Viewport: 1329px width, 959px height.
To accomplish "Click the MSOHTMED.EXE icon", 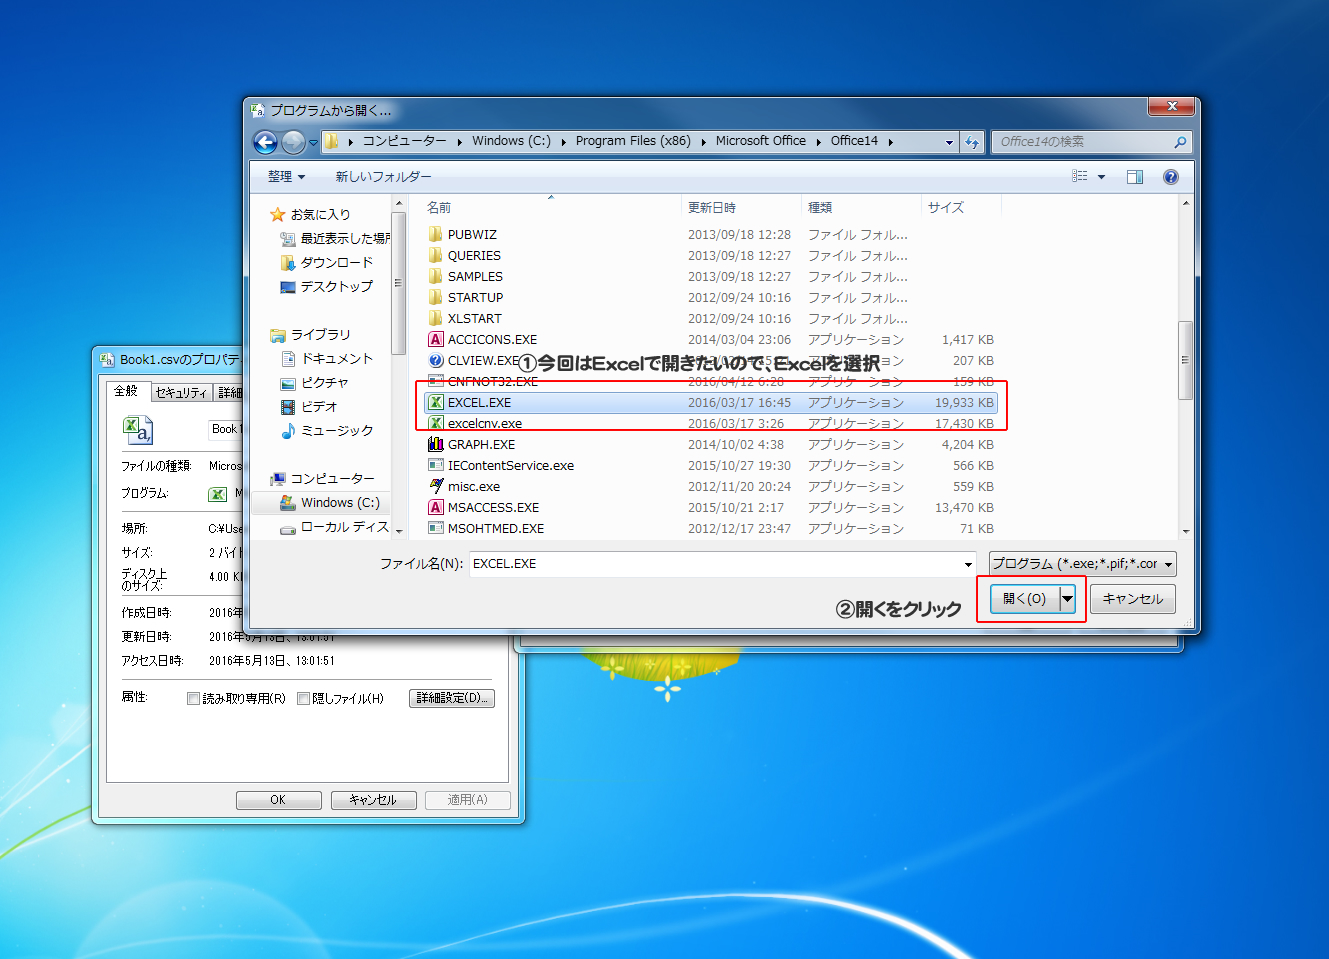I will click(x=436, y=528).
